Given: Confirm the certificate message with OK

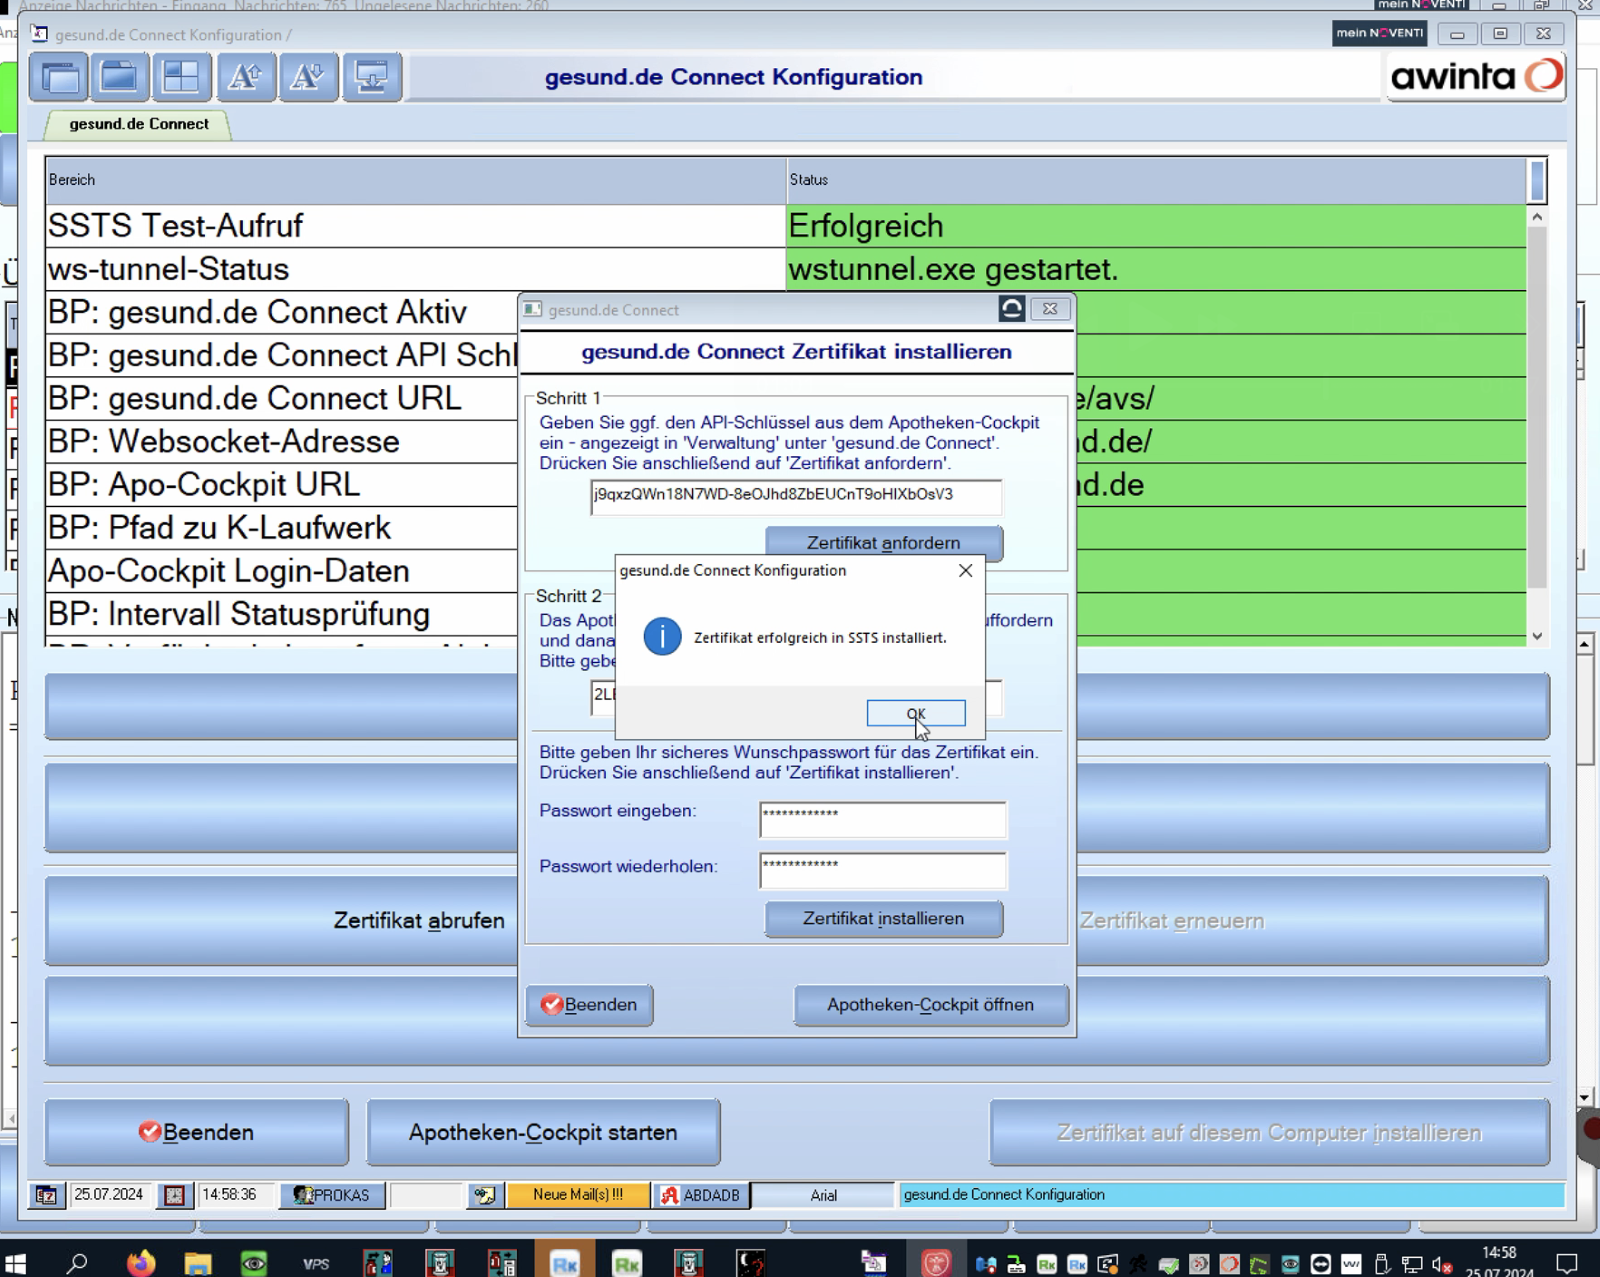Looking at the screenshot, I should (x=916, y=713).
